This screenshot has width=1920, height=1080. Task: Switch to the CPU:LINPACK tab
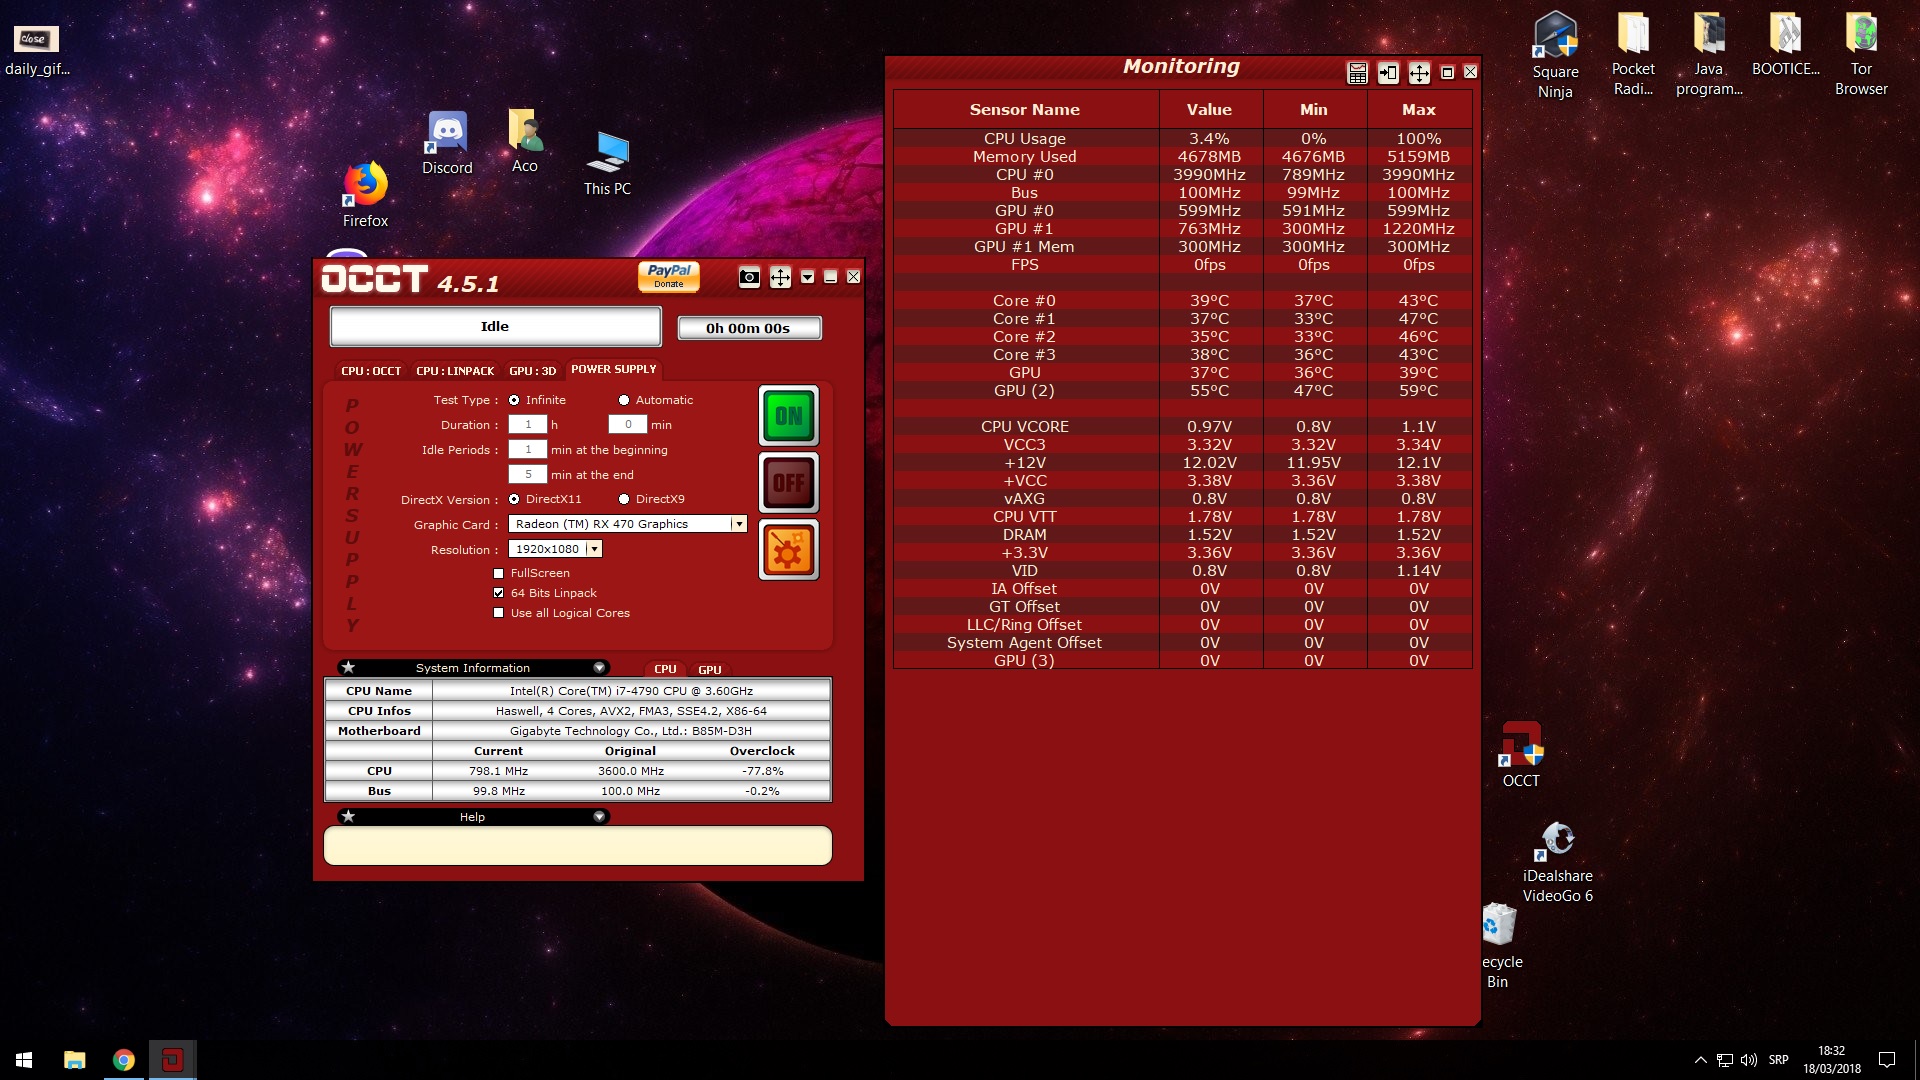click(x=455, y=371)
